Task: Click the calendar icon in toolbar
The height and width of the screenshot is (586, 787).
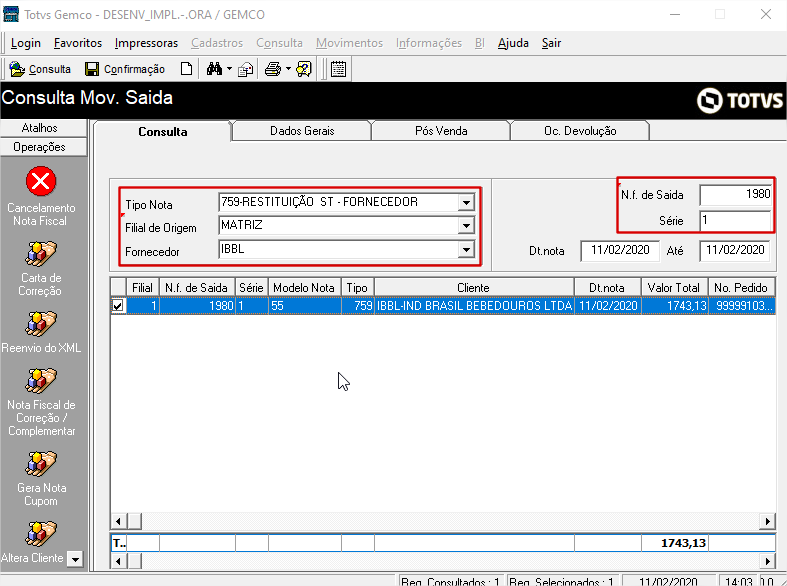Action: (x=338, y=69)
